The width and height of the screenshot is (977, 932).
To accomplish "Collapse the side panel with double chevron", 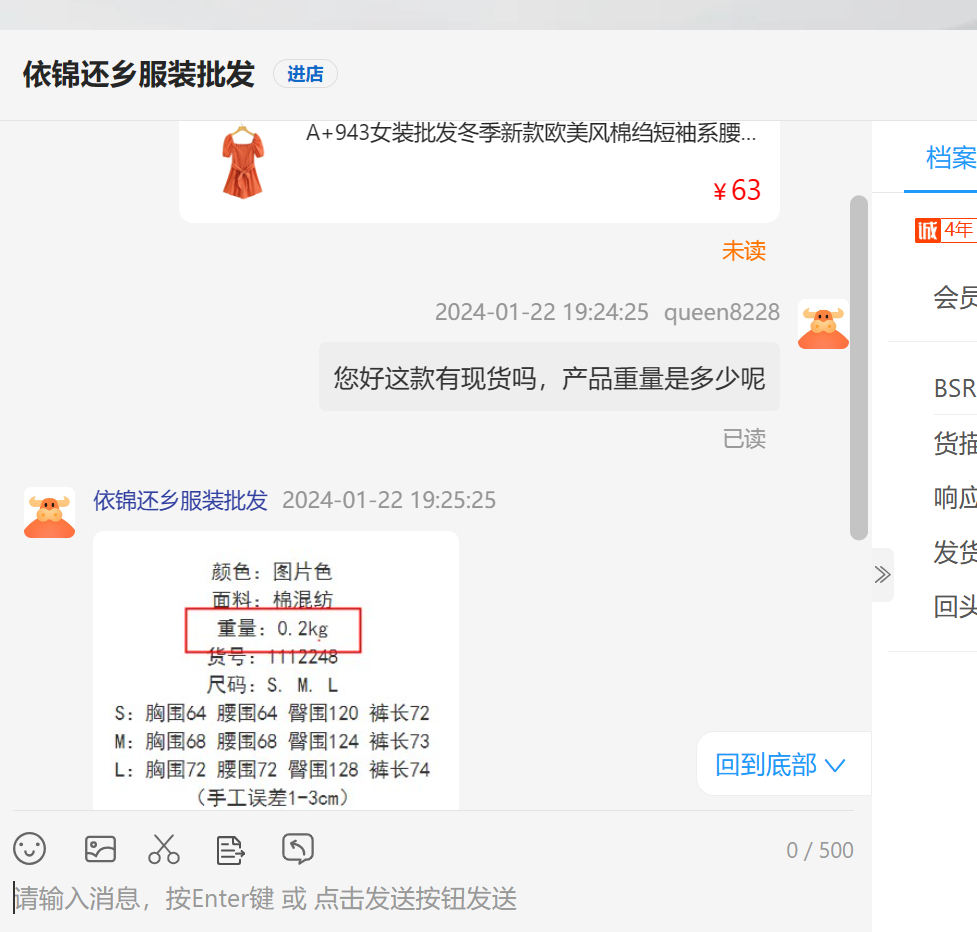I will (x=882, y=574).
